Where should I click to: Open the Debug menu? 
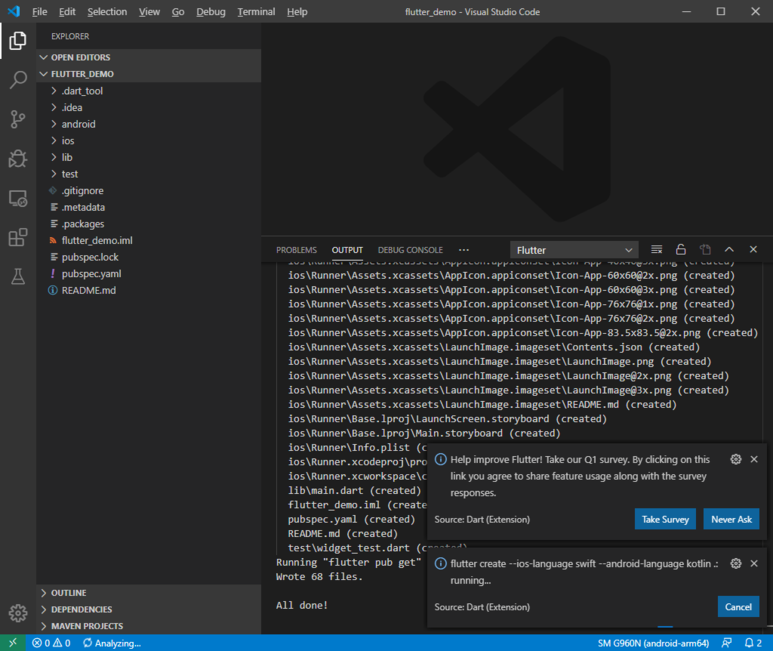(x=211, y=12)
